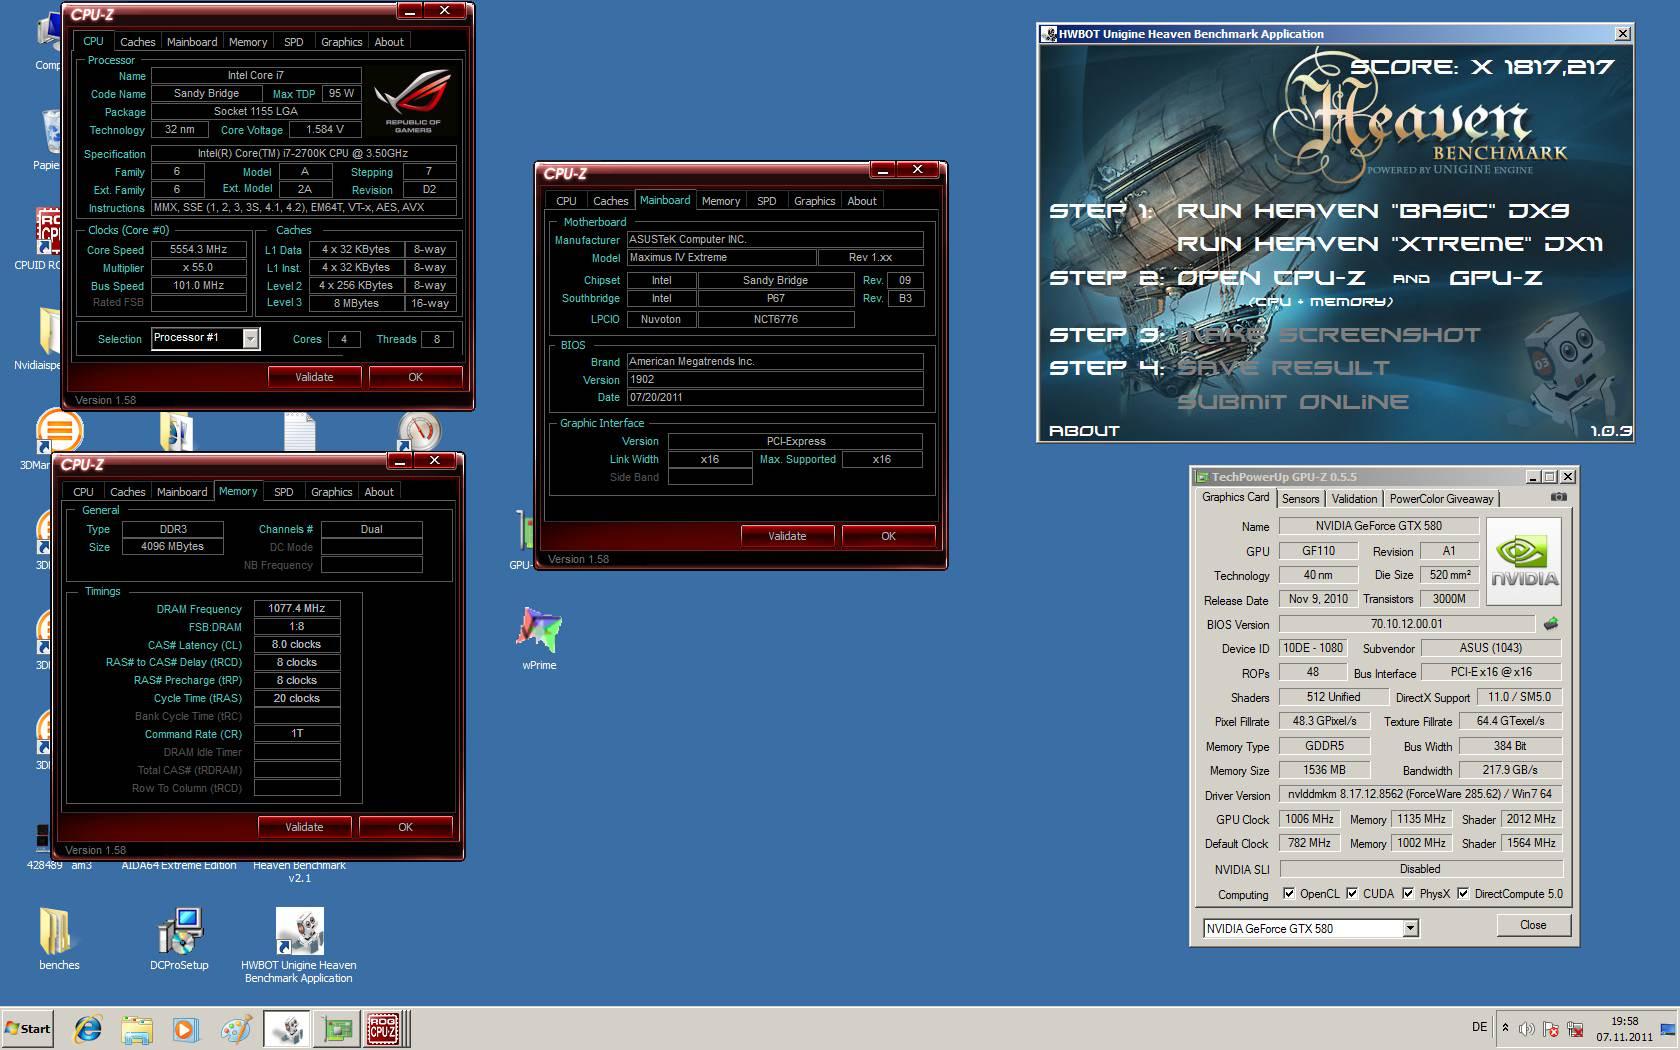Click OK in the CPU-Z Mainboard window
Image resolution: width=1680 pixels, height=1050 pixels.
[x=888, y=536]
